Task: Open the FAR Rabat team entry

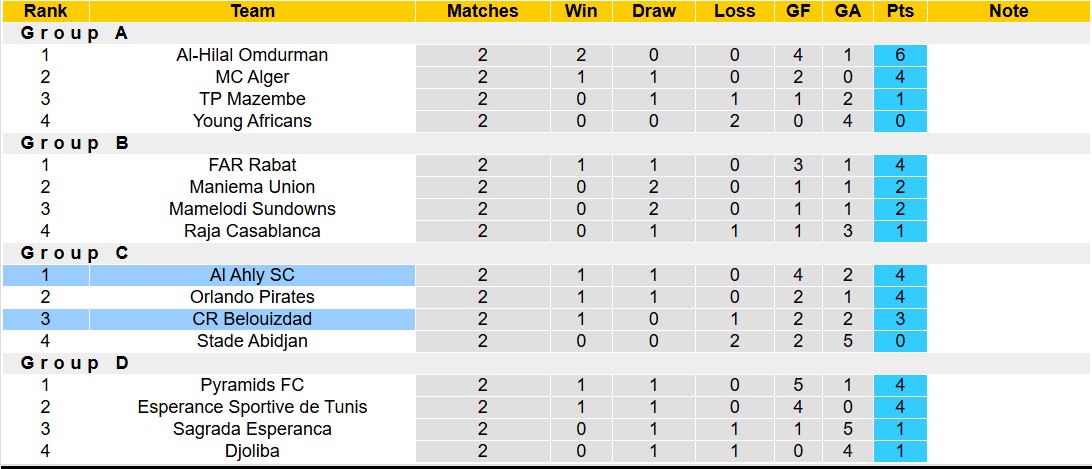Action: (252, 165)
